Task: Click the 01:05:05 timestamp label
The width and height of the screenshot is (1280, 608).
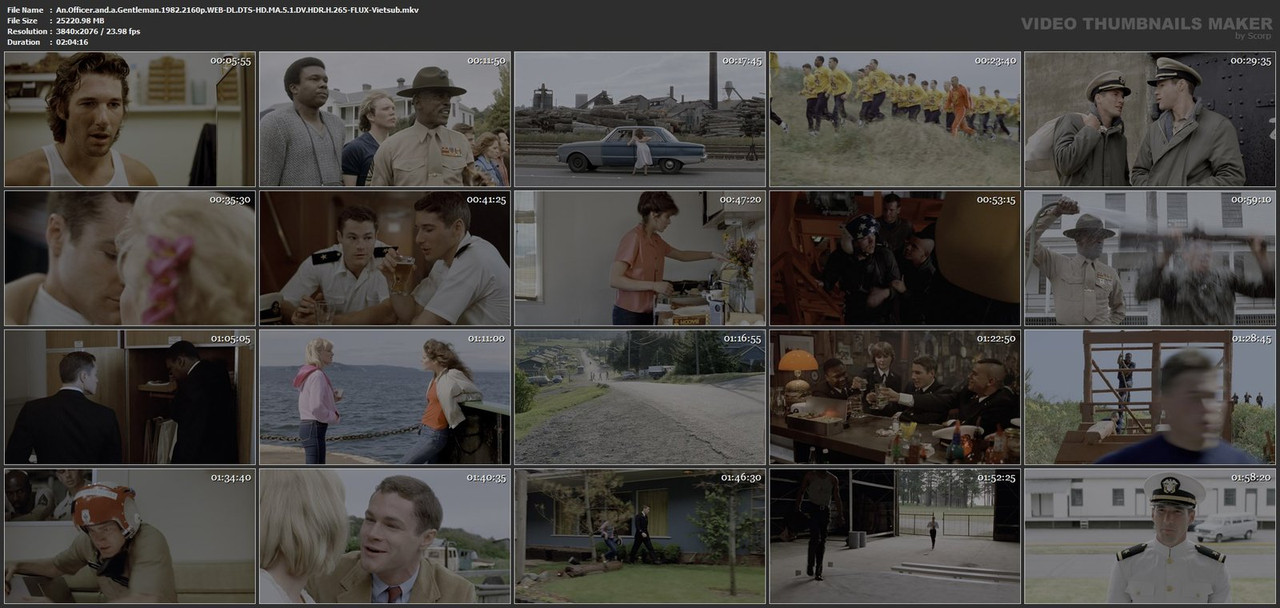Action: click(230, 339)
